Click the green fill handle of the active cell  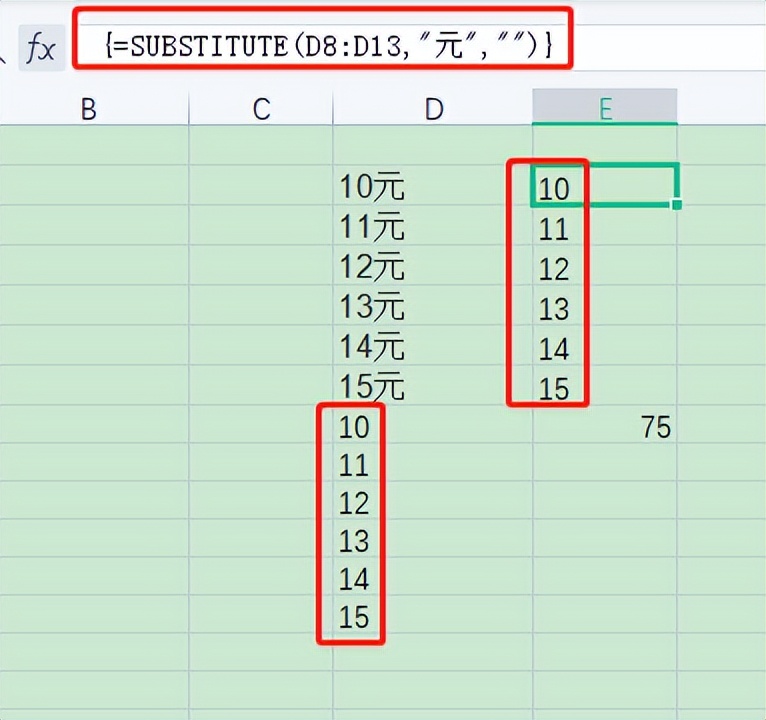click(x=677, y=205)
